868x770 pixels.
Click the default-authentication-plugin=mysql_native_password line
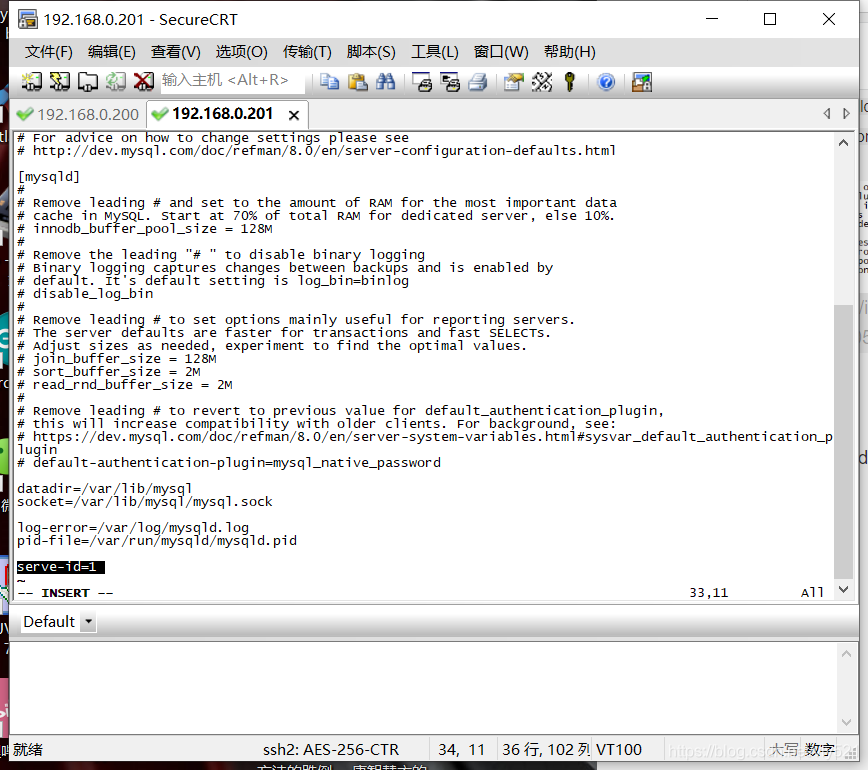click(229, 462)
